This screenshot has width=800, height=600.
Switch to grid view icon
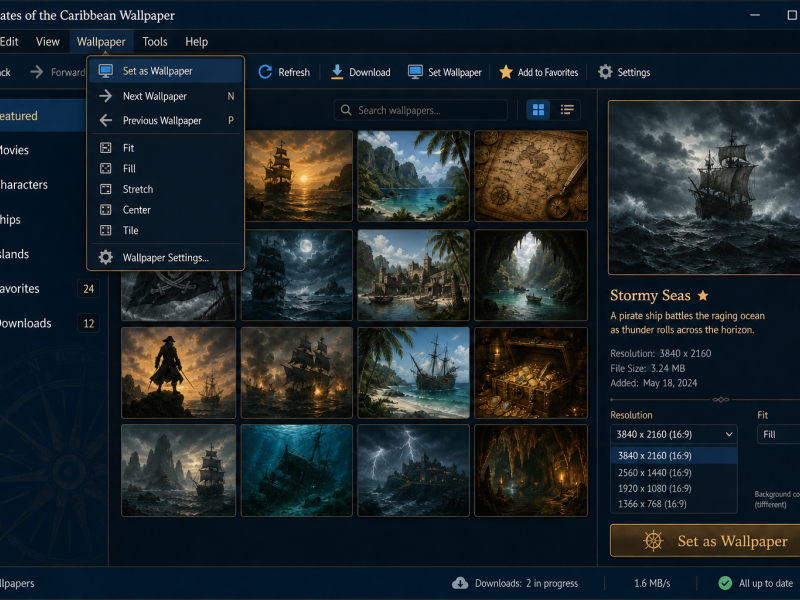click(538, 110)
